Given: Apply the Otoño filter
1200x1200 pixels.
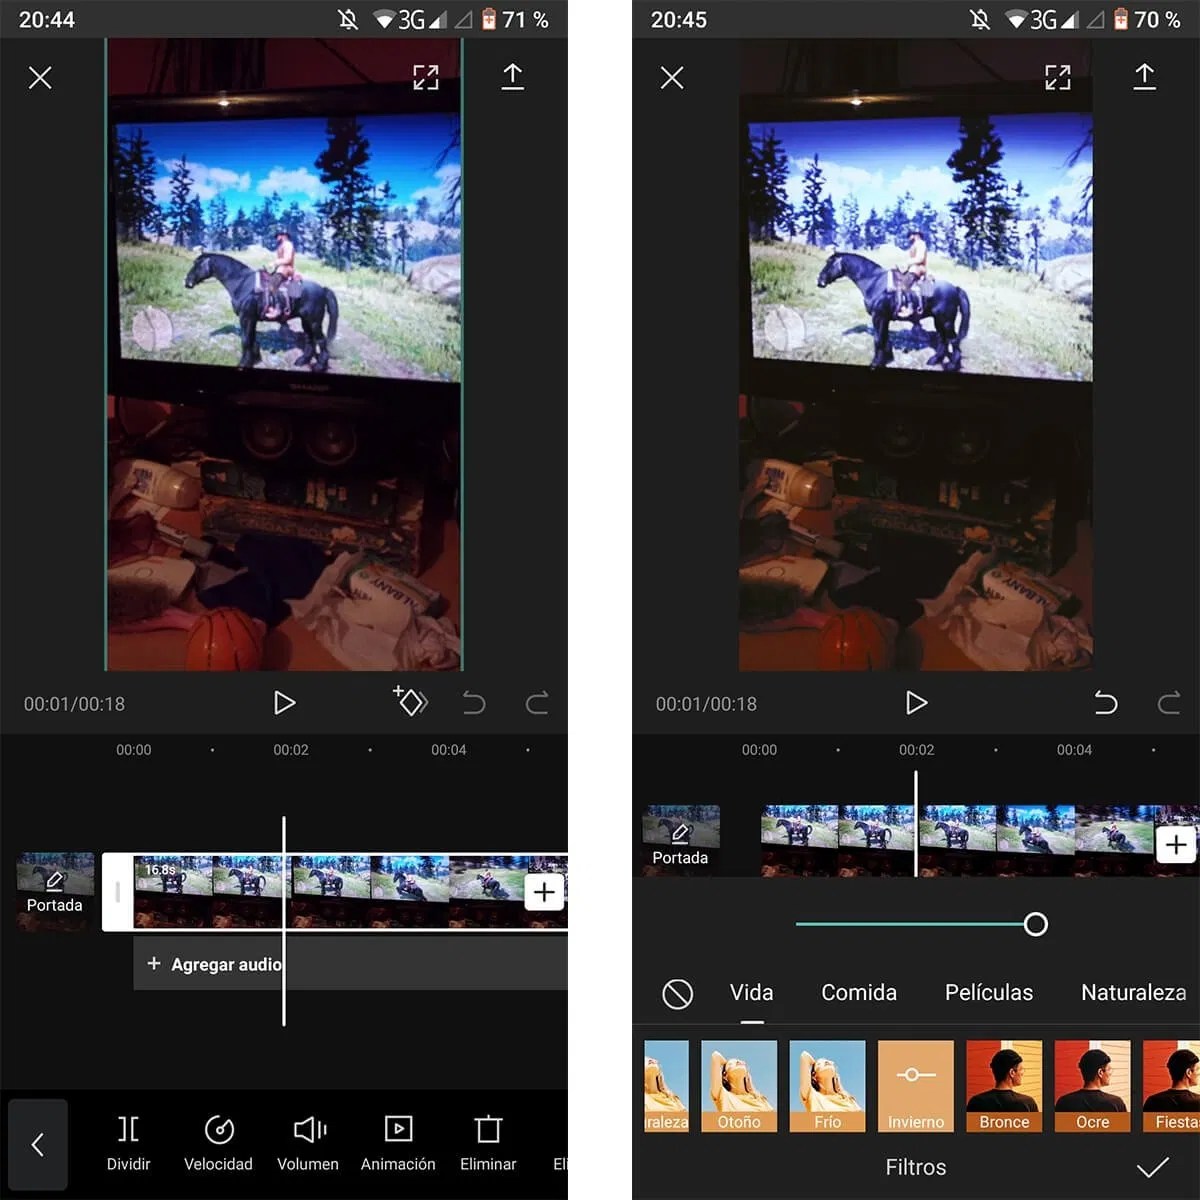Looking at the screenshot, I should click(x=739, y=1086).
